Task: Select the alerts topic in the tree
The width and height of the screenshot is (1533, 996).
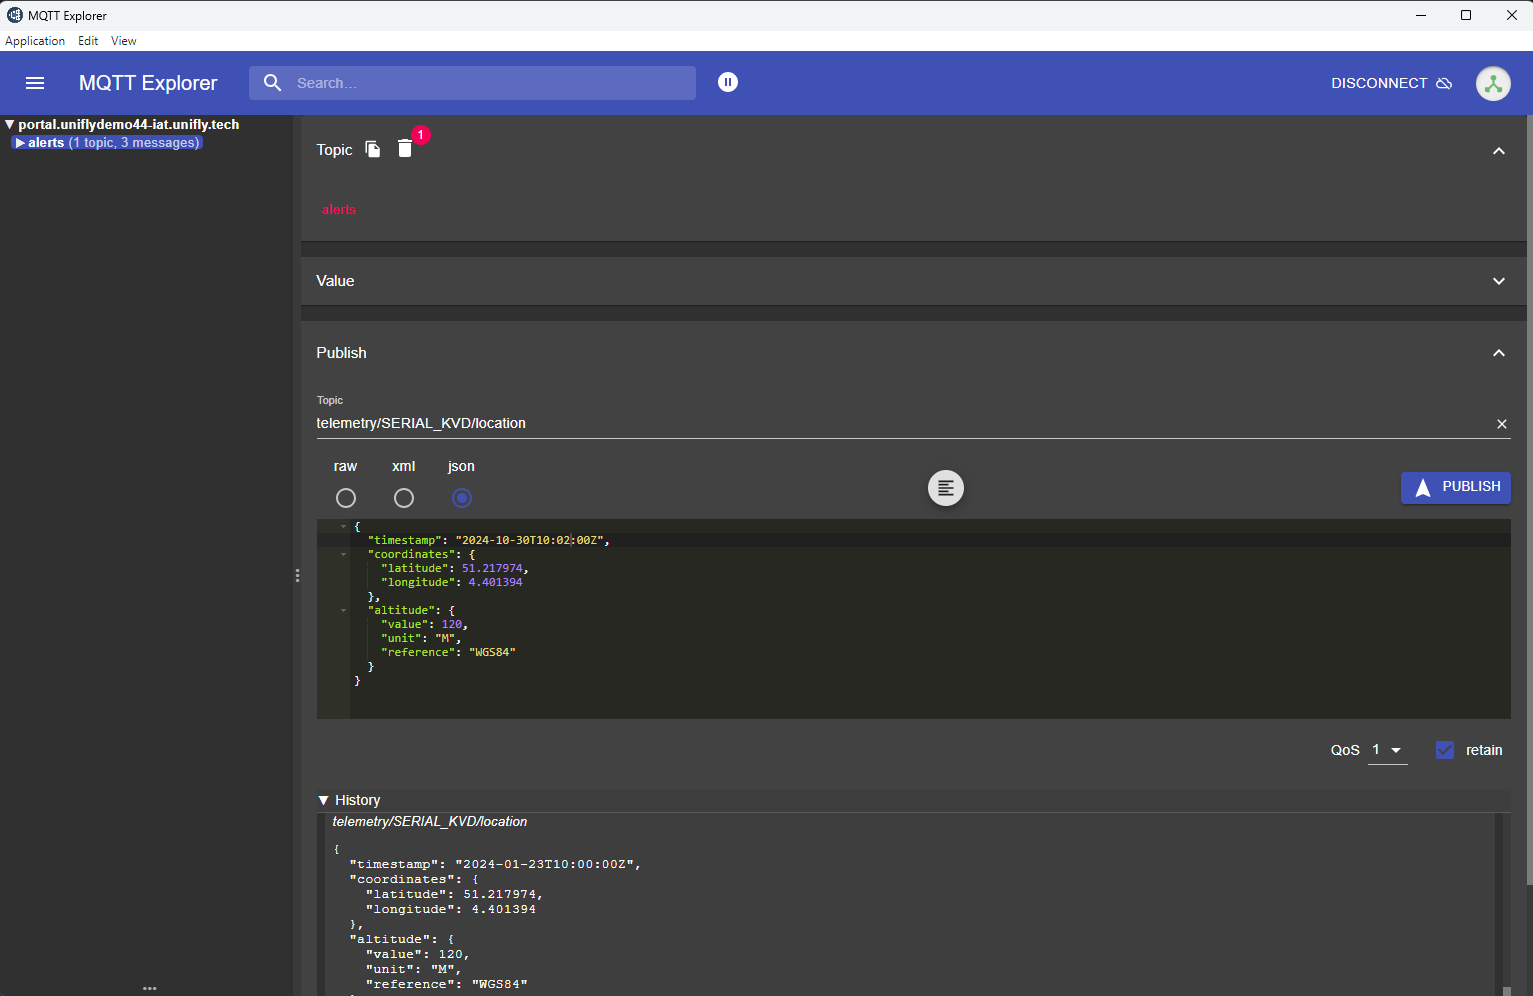Action: 45,142
